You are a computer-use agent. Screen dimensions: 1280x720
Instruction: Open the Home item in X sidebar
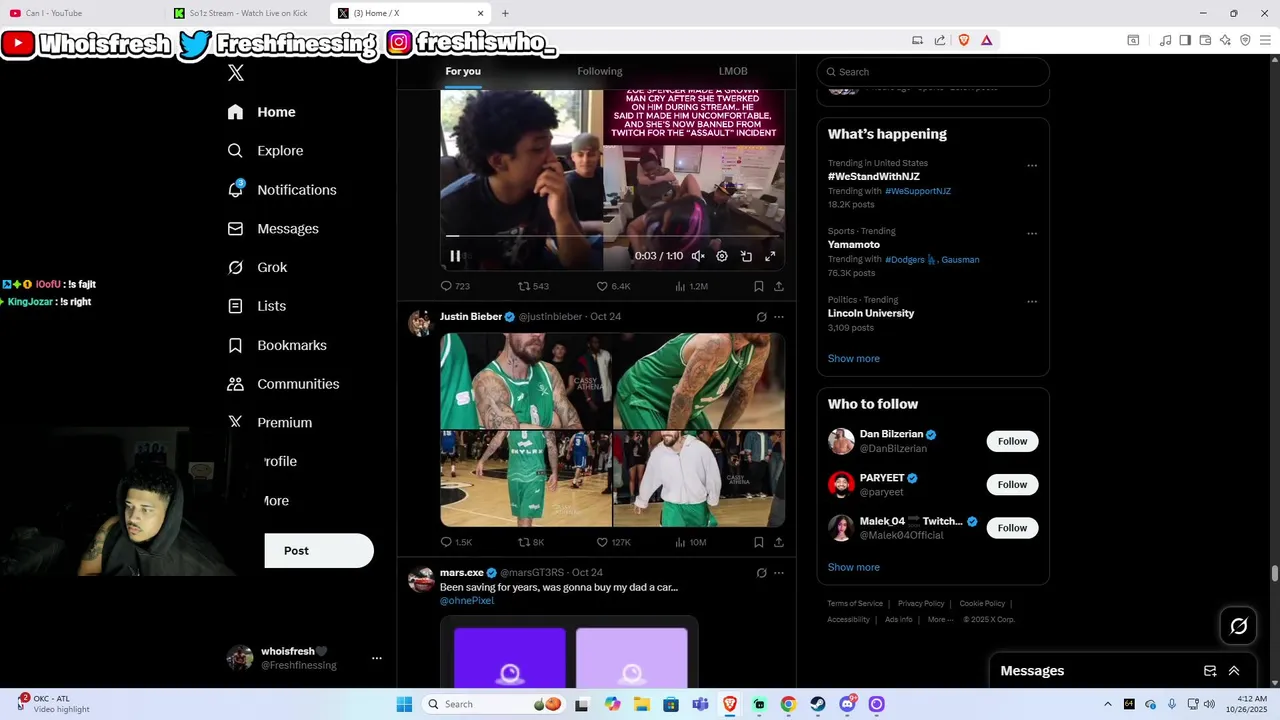[261, 112]
